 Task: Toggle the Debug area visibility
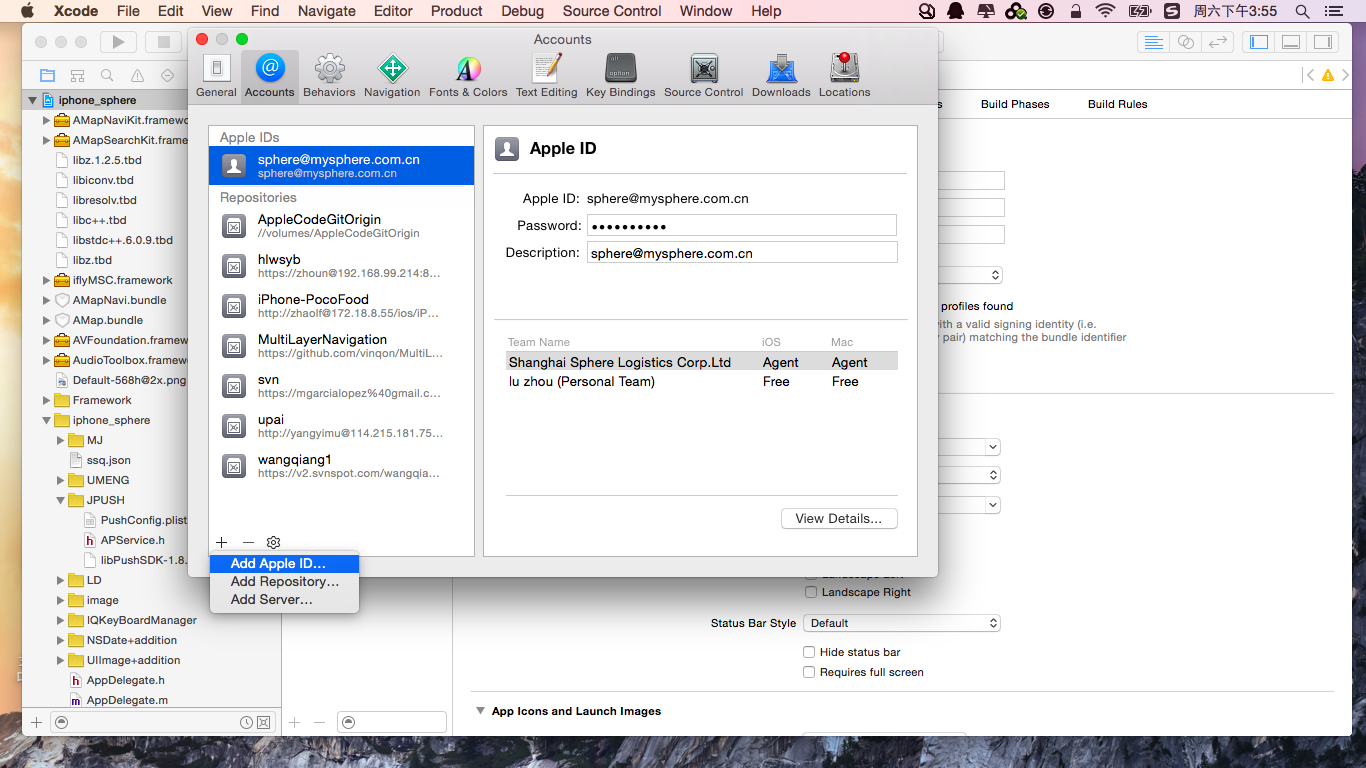pyautogui.click(x=1291, y=42)
